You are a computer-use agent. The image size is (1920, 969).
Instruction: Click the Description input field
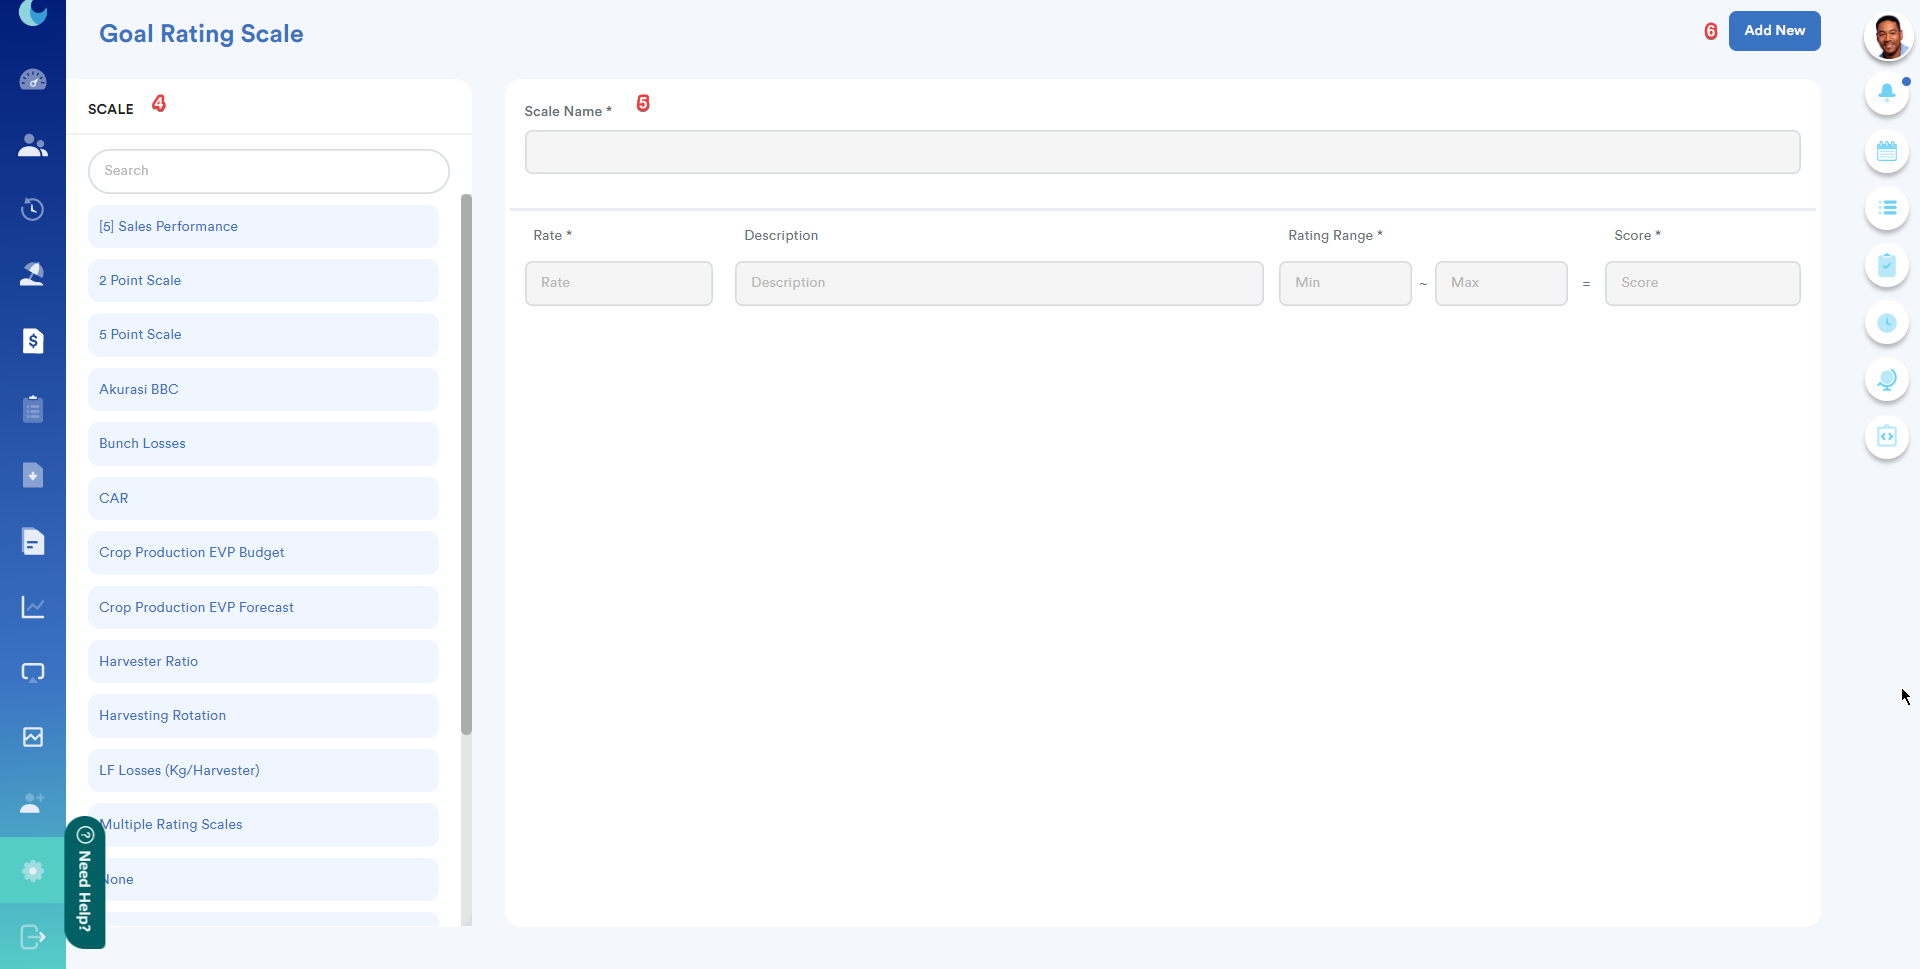pyautogui.click(x=999, y=283)
